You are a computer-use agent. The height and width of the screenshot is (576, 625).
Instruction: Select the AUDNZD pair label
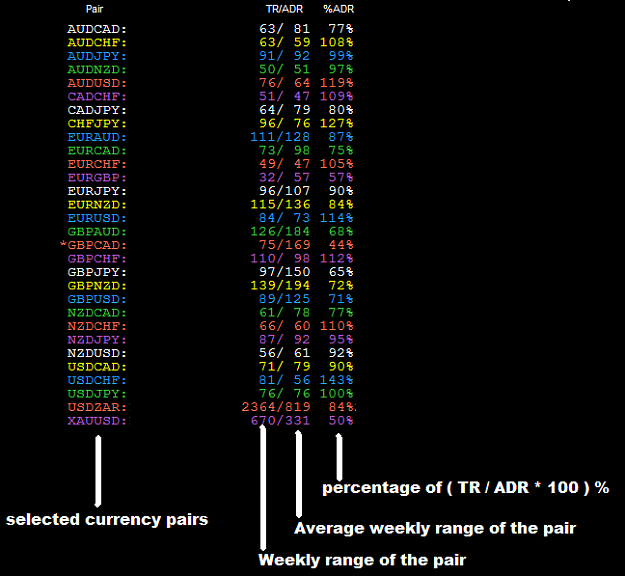coord(97,70)
